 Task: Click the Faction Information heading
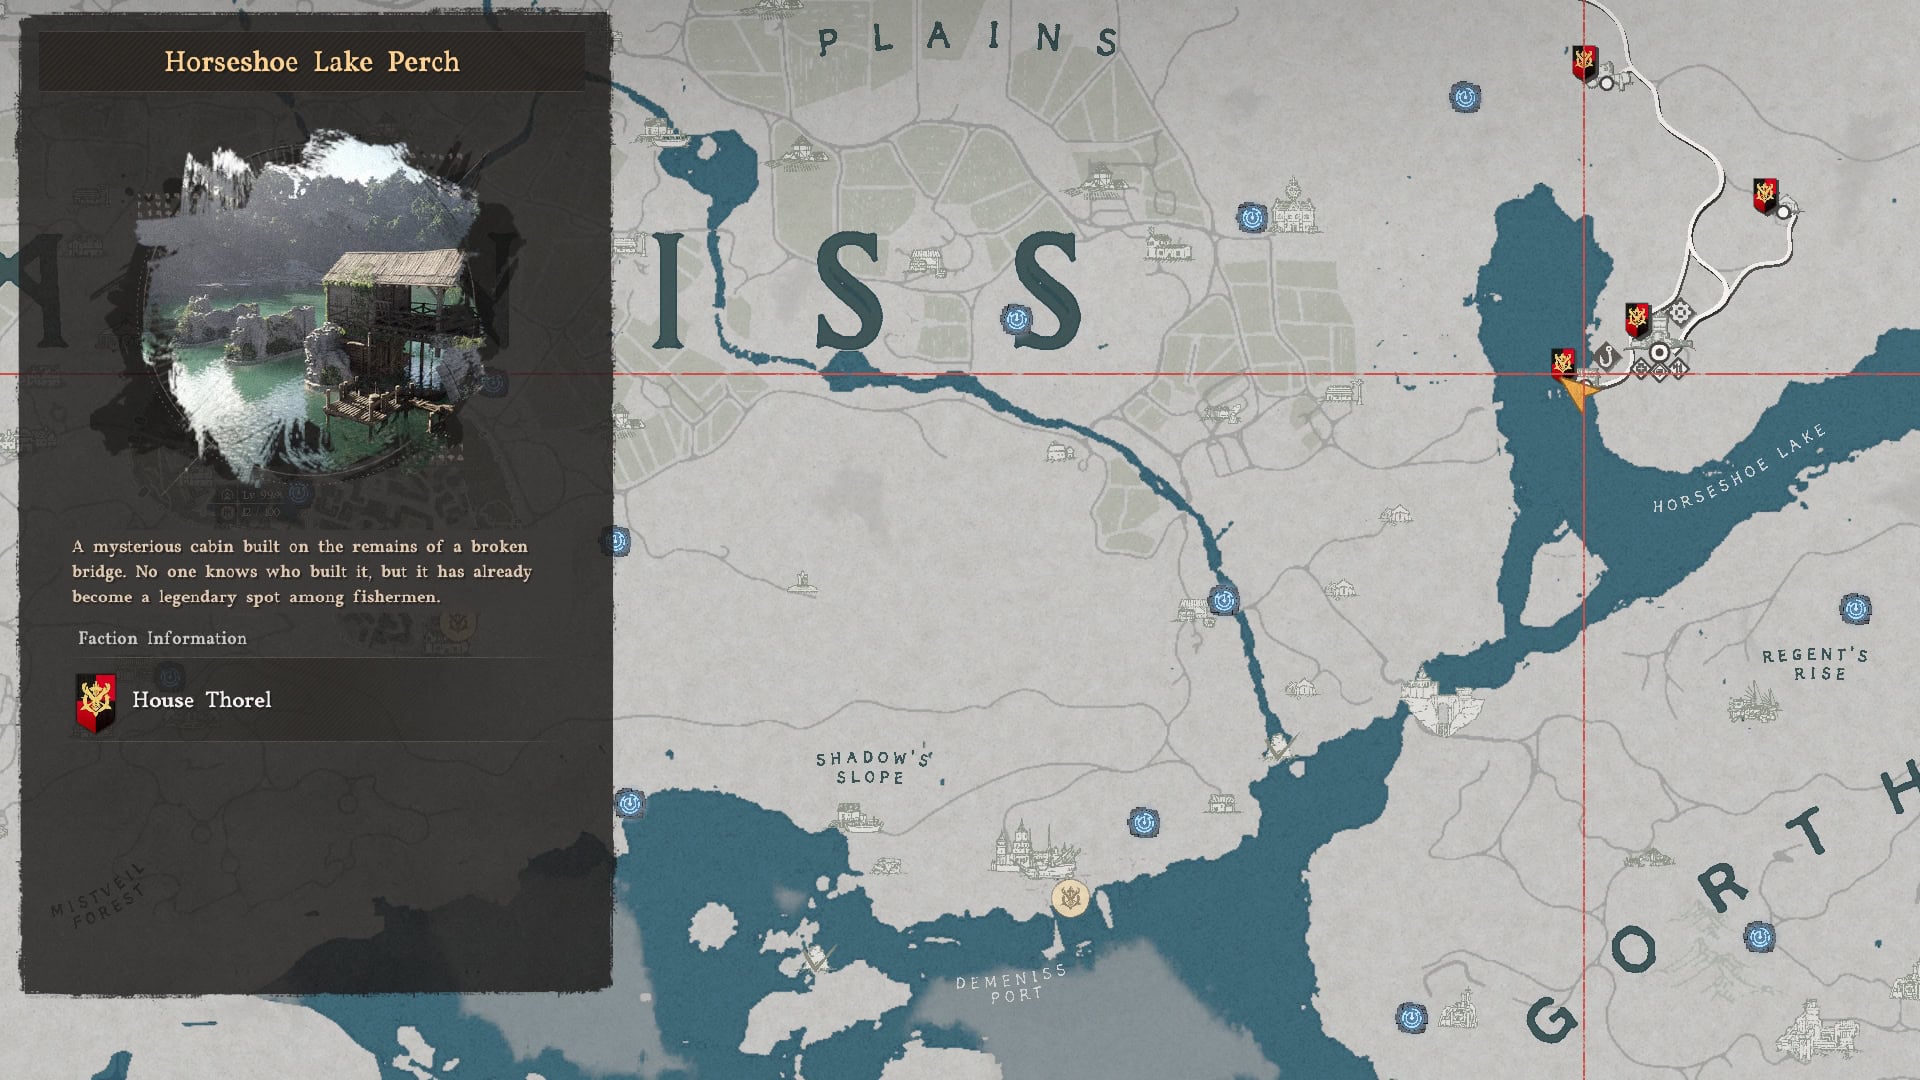point(162,638)
